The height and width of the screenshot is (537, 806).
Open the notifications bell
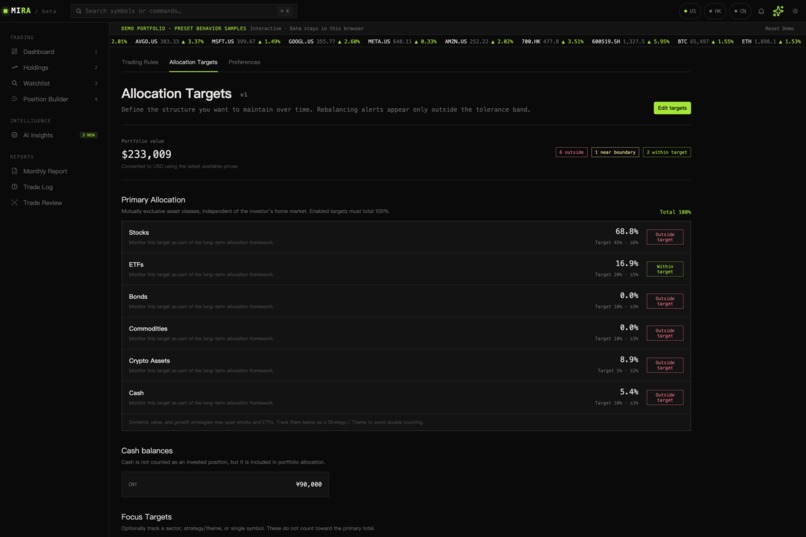761,11
